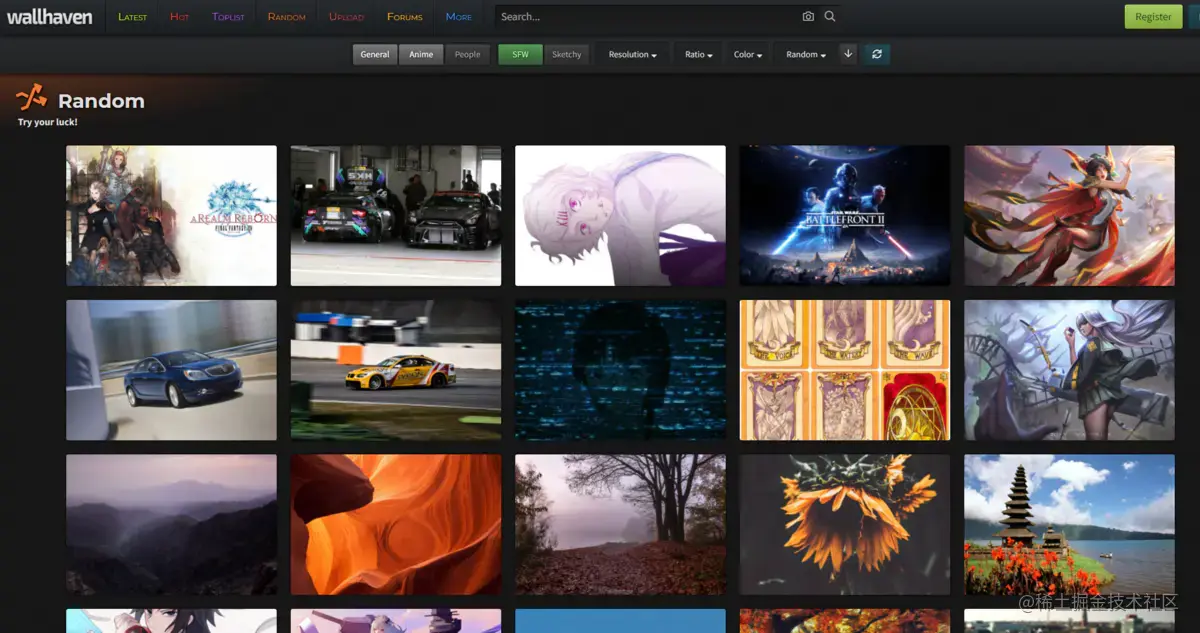Toggle the Sketchy purity filter
The height and width of the screenshot is (633, 1200).
click(566, 55)
